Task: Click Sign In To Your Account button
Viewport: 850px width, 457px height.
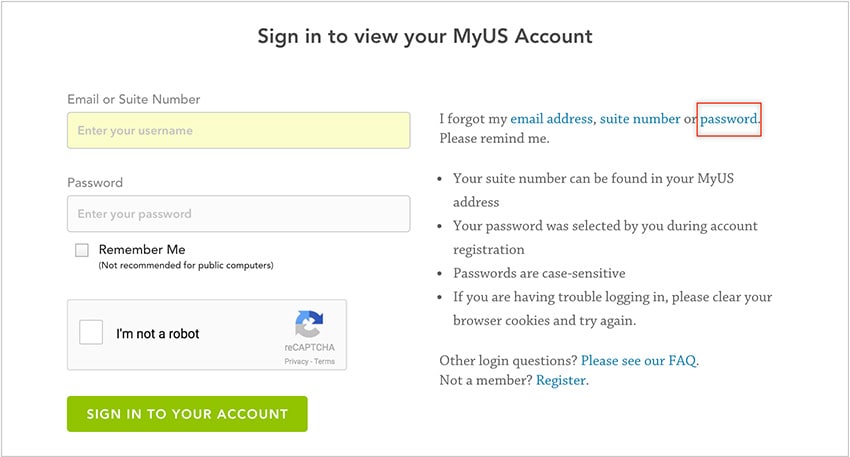Action: (187, 414)
